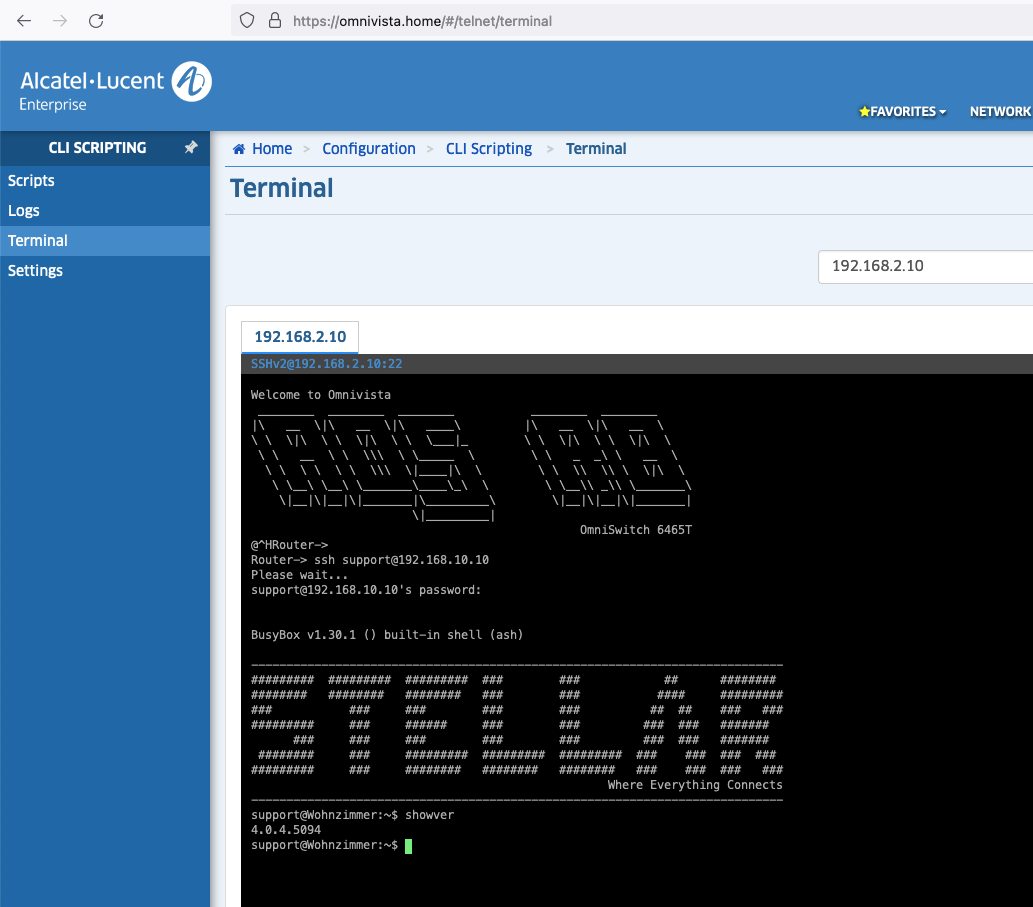The width and height of the screenshot is (1033, 907).
Task: Click the Home breadcrumb link
Action: (271, 149)
